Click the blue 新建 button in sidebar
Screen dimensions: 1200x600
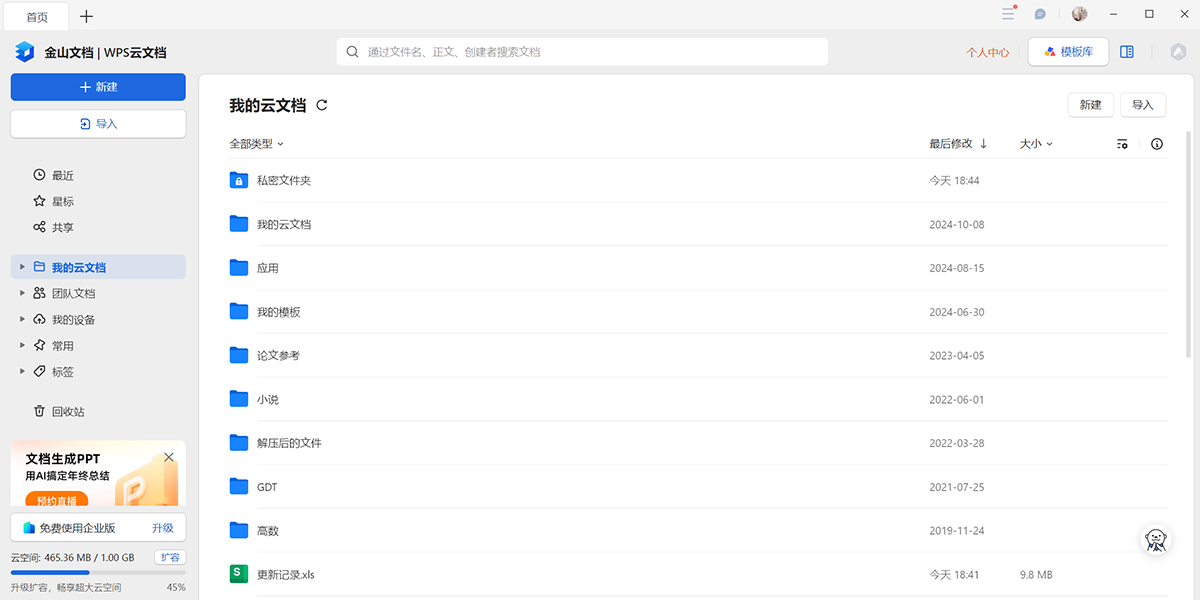click(98, 87)
